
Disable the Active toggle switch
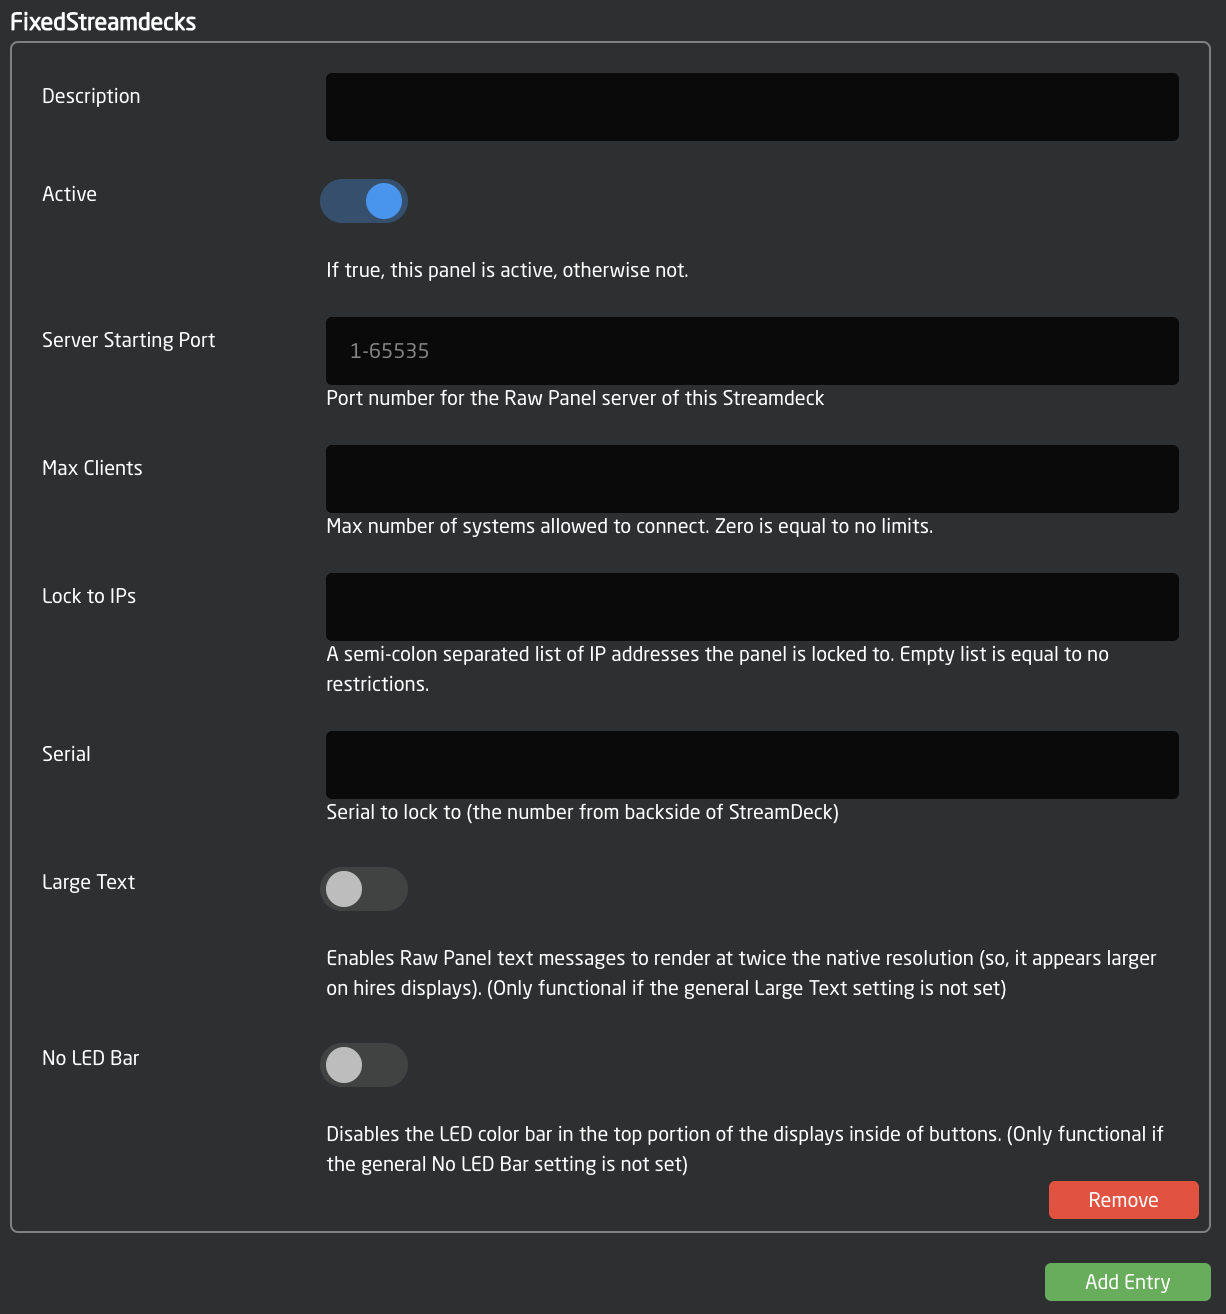[364, 201]
